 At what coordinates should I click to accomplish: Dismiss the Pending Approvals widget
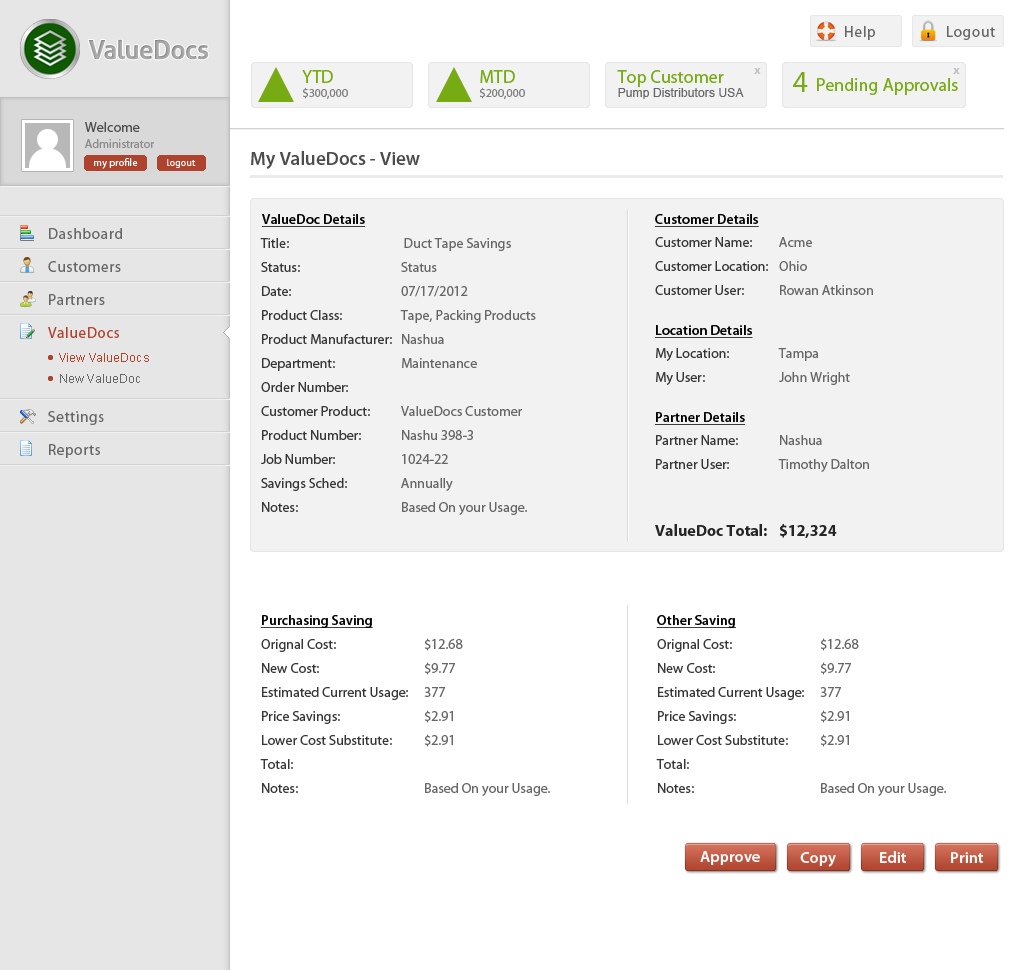[x=956, y=71]
